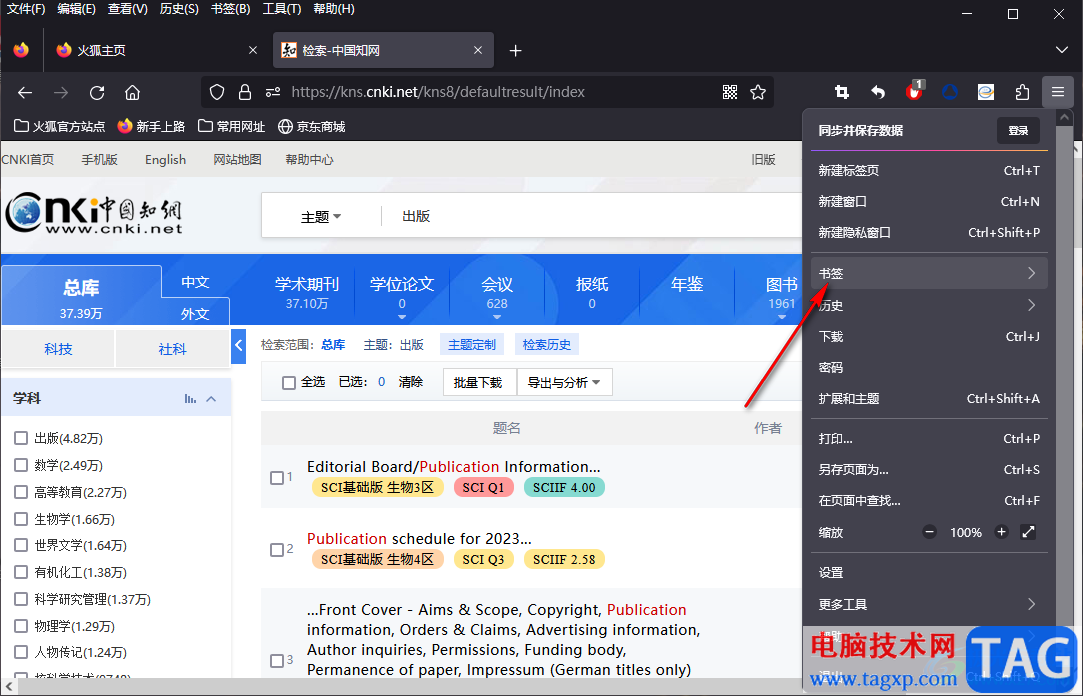The height and width of the screenshot is (696, 1083).
Task: List all tabs with chevron button
Action: click(1062, 50)
